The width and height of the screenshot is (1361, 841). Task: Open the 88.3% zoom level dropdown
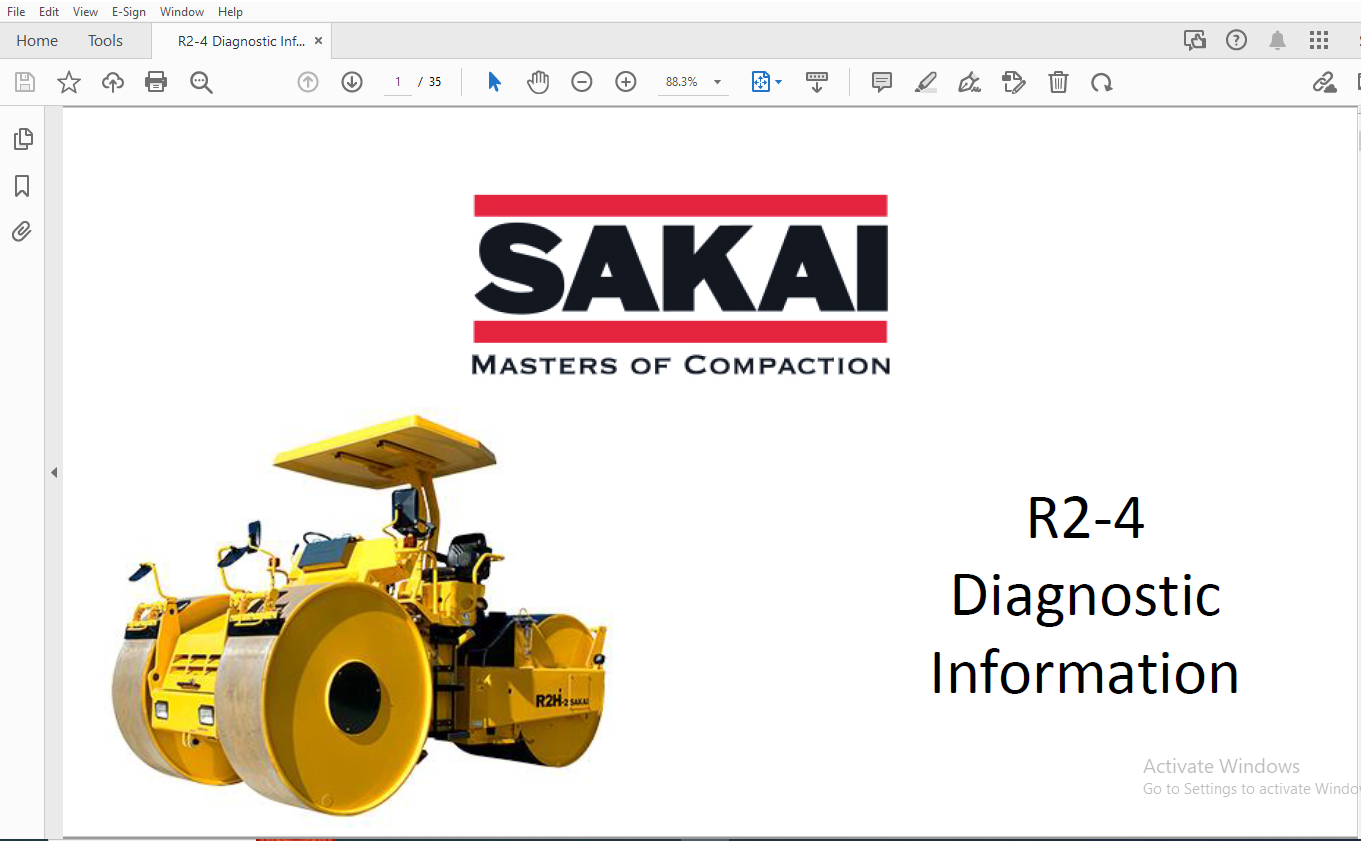693,82
